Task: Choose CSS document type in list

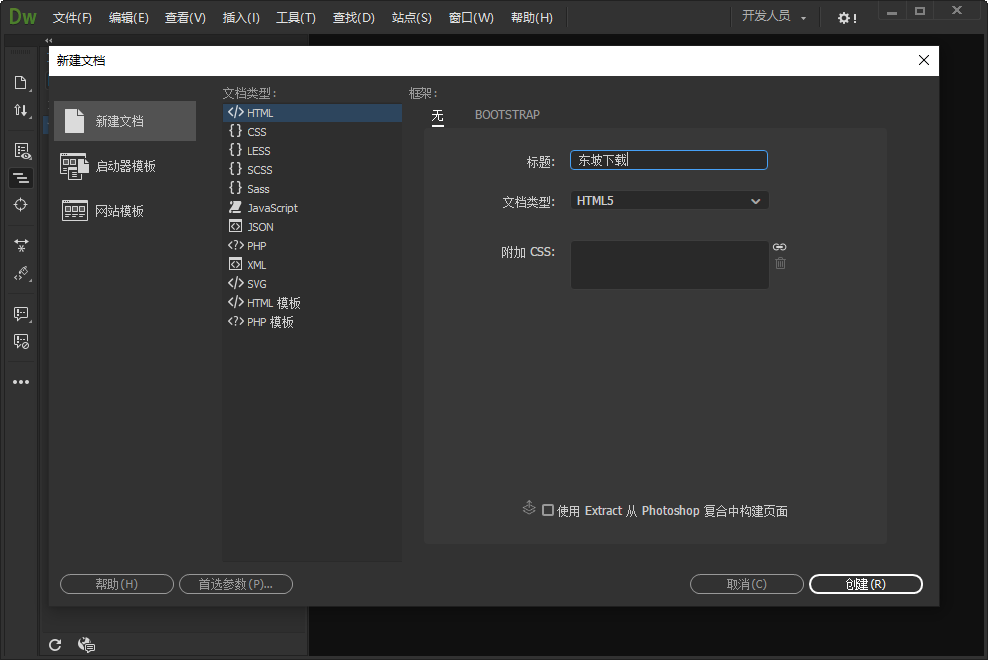Action: [312, 132]
